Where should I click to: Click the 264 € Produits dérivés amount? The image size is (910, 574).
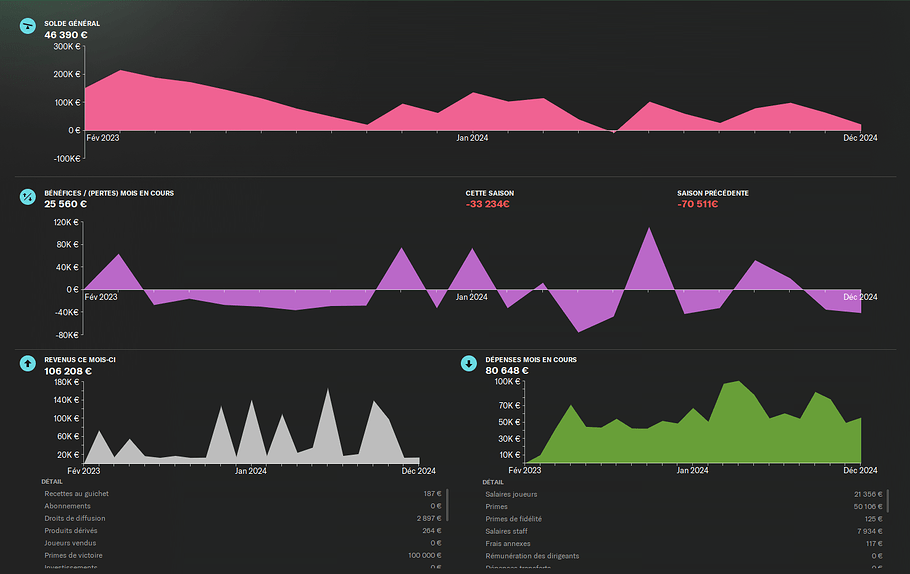[432, 530]
